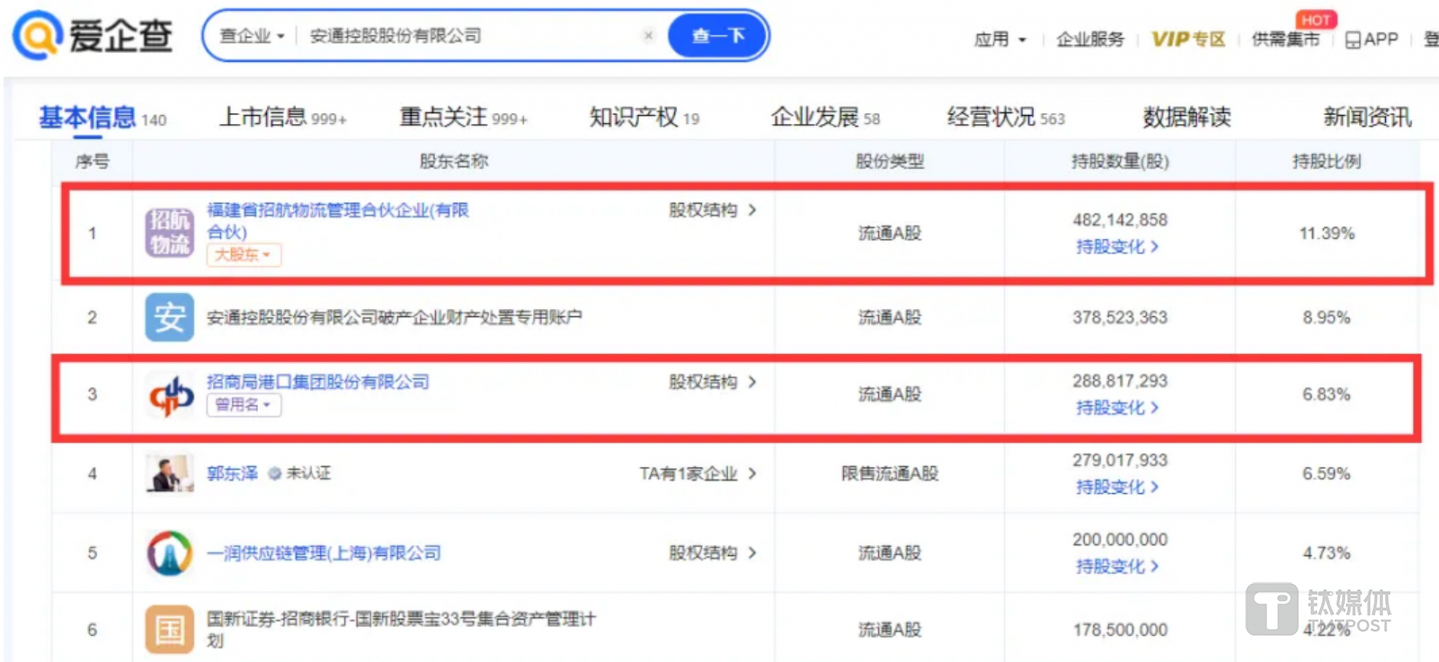Viewport: 1439px width, 662px height.
Task: Clear the search box with X icon
Action: [648, 36]
